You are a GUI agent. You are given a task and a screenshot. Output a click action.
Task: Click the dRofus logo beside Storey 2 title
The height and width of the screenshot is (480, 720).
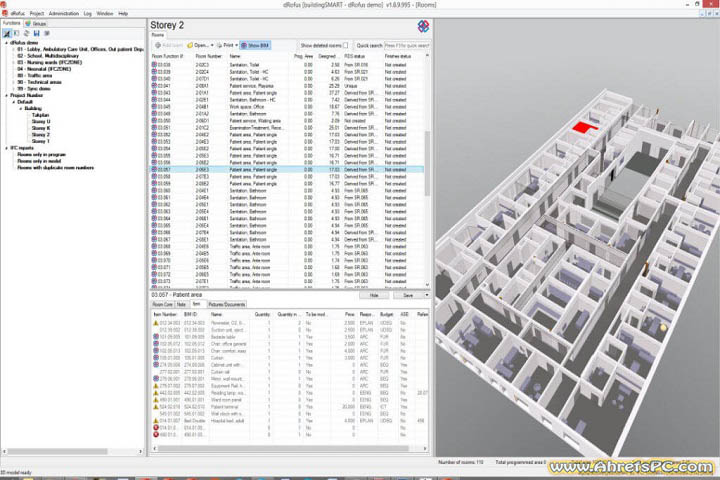(x=423, y=26)
